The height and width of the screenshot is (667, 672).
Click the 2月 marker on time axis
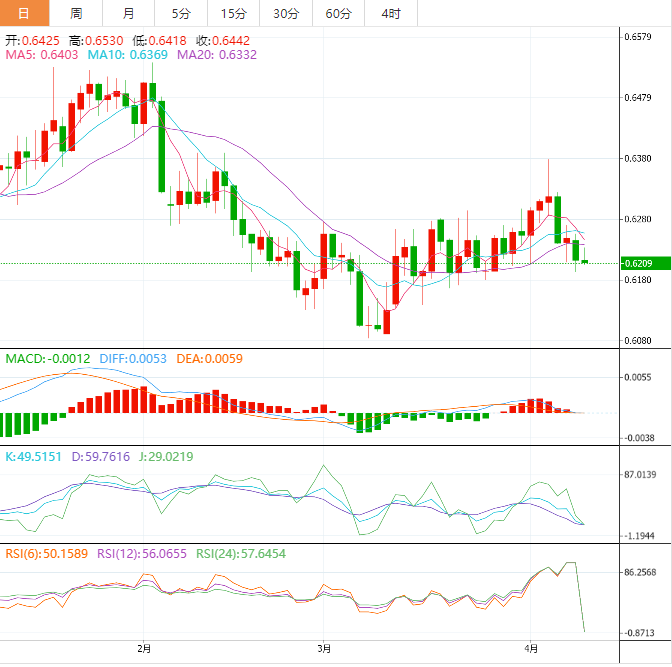[x=143, y=649]
